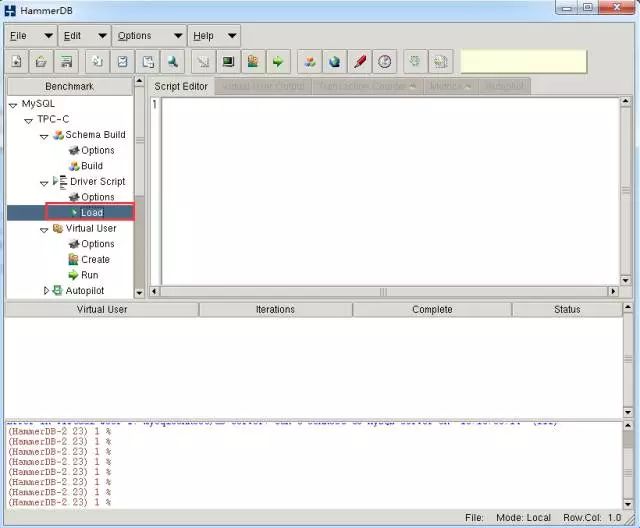Click the Script Editor horizontal scroll right arrow
Viewport: 640px width, 528px height.
(x=613, y=291)
